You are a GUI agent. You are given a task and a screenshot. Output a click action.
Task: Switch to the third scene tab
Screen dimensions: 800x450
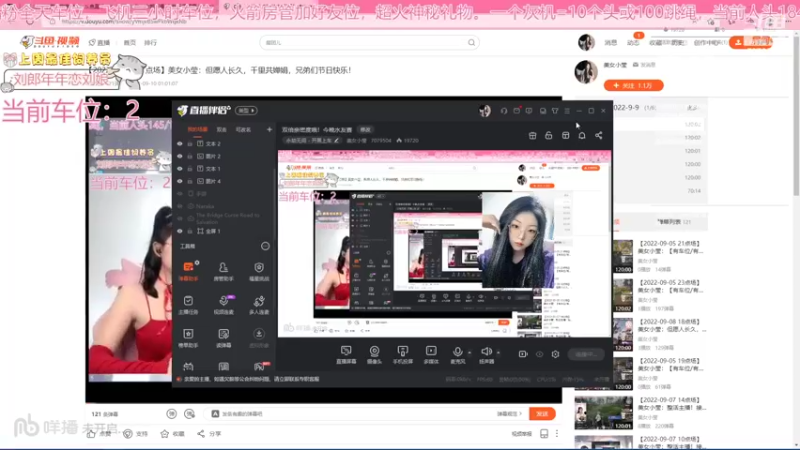[x=243, y=130]
